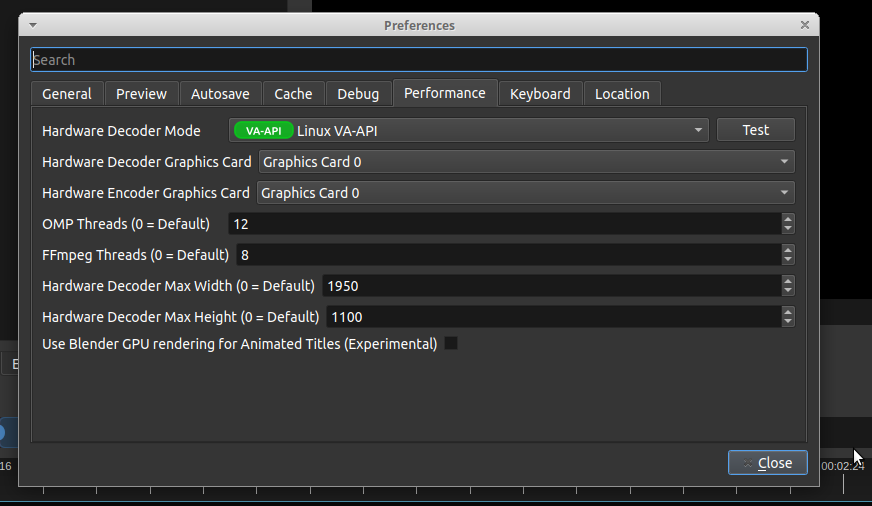Click the OMP Threads value field
This screenshot has width=872, height=506.
504,224
